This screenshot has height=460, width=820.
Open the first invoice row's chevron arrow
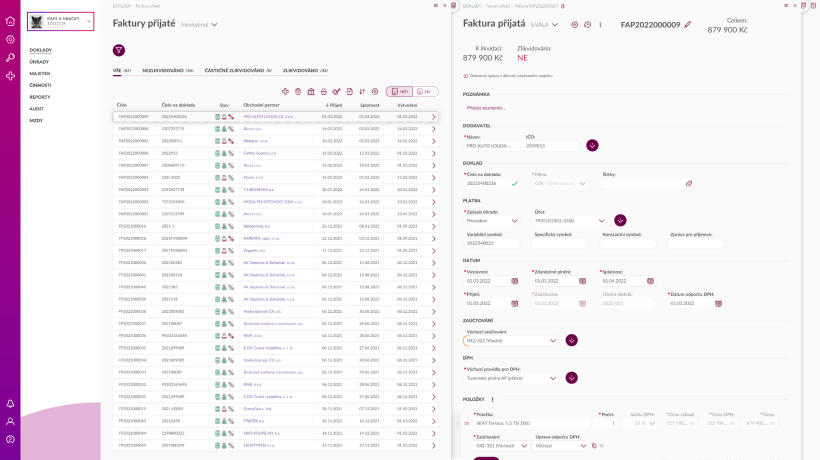point(434,117)
